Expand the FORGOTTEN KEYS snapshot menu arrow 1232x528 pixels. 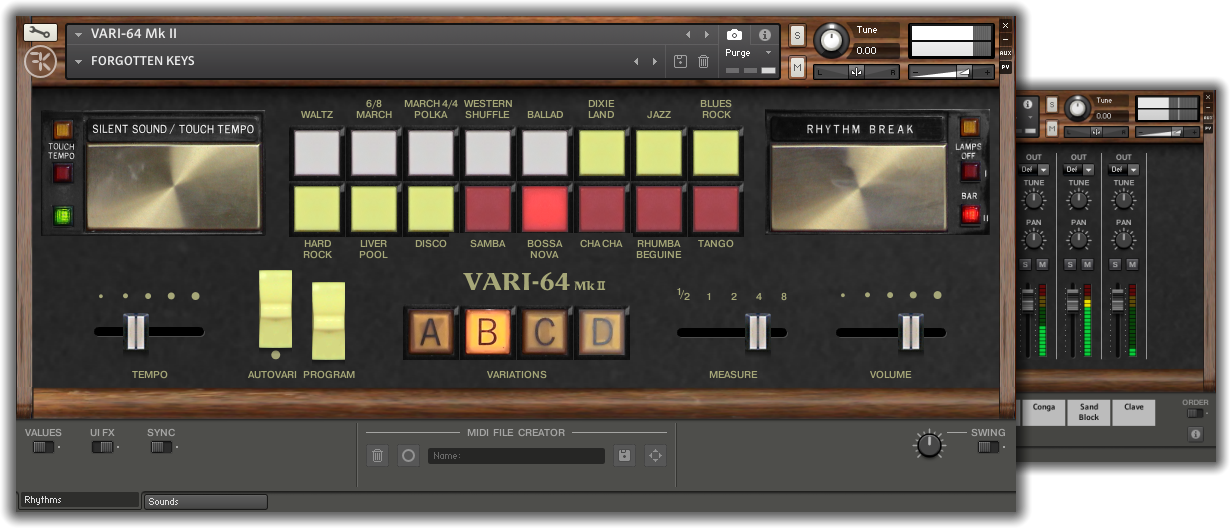[79, 62]
